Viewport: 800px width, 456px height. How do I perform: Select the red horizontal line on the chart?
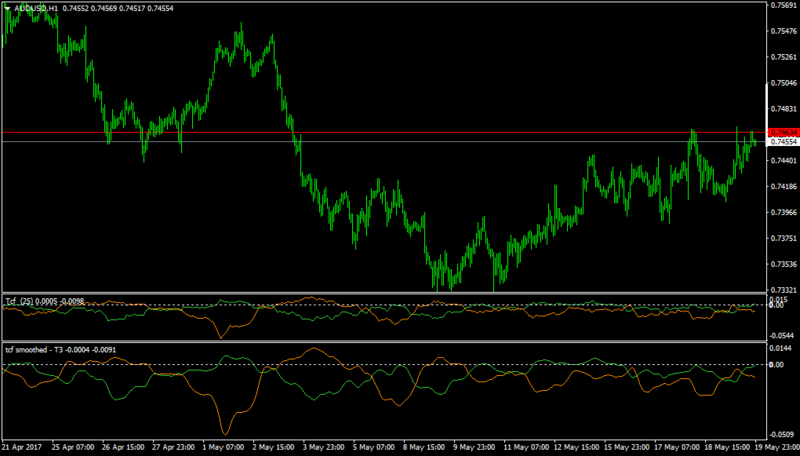tap(384, 133)
